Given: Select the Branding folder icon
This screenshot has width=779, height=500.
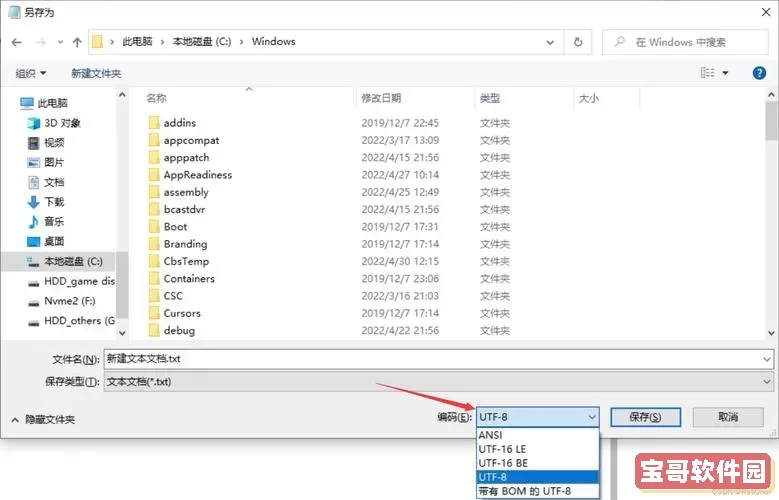Looking at the screenshot, I should [x=154, y=244].
